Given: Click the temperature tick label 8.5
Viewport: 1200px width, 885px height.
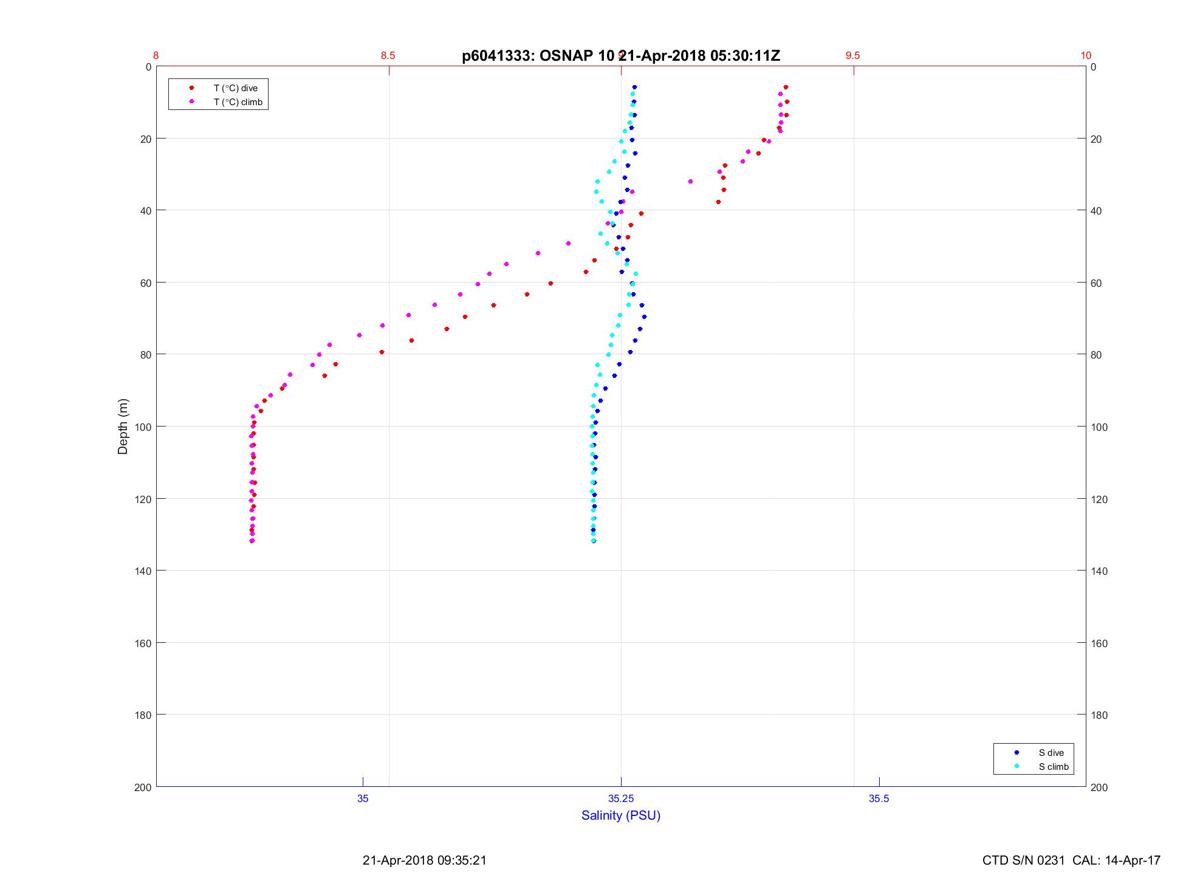Looking at the screenshot, I should 388,55.
